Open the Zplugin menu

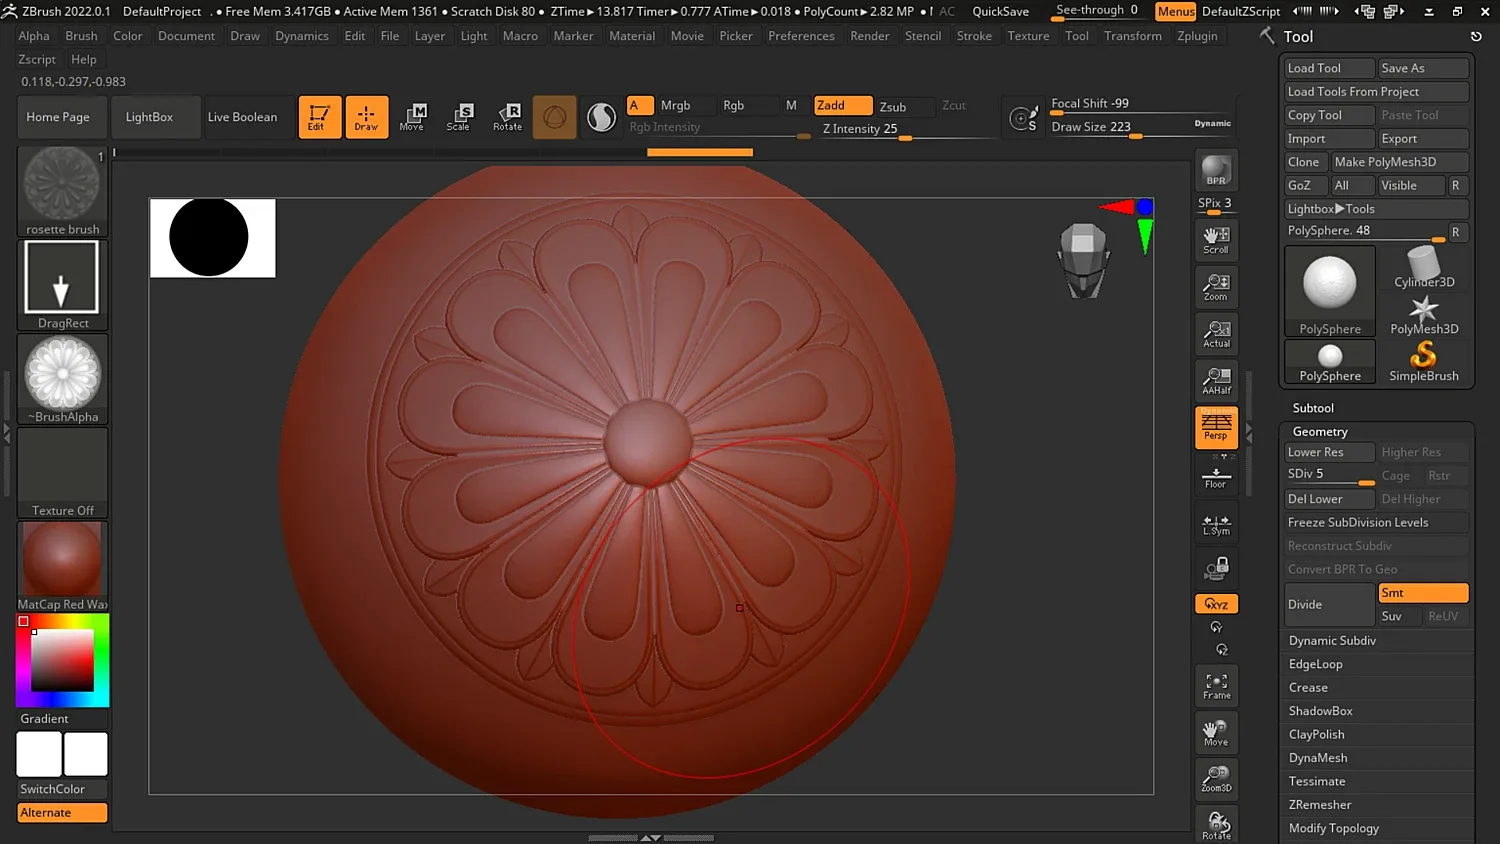1197,36
